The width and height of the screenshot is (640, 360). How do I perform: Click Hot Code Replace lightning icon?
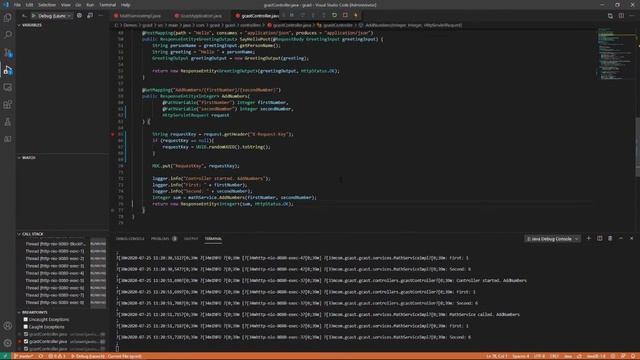coord(356,15)
